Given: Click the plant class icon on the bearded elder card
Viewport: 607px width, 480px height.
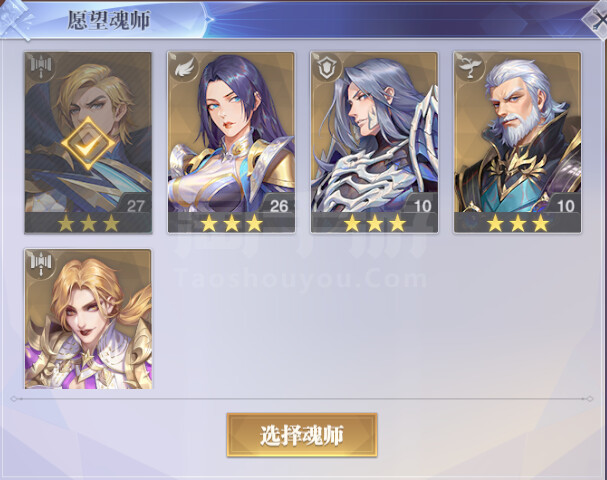Looking at the screenshot, I should coord(470,68).
